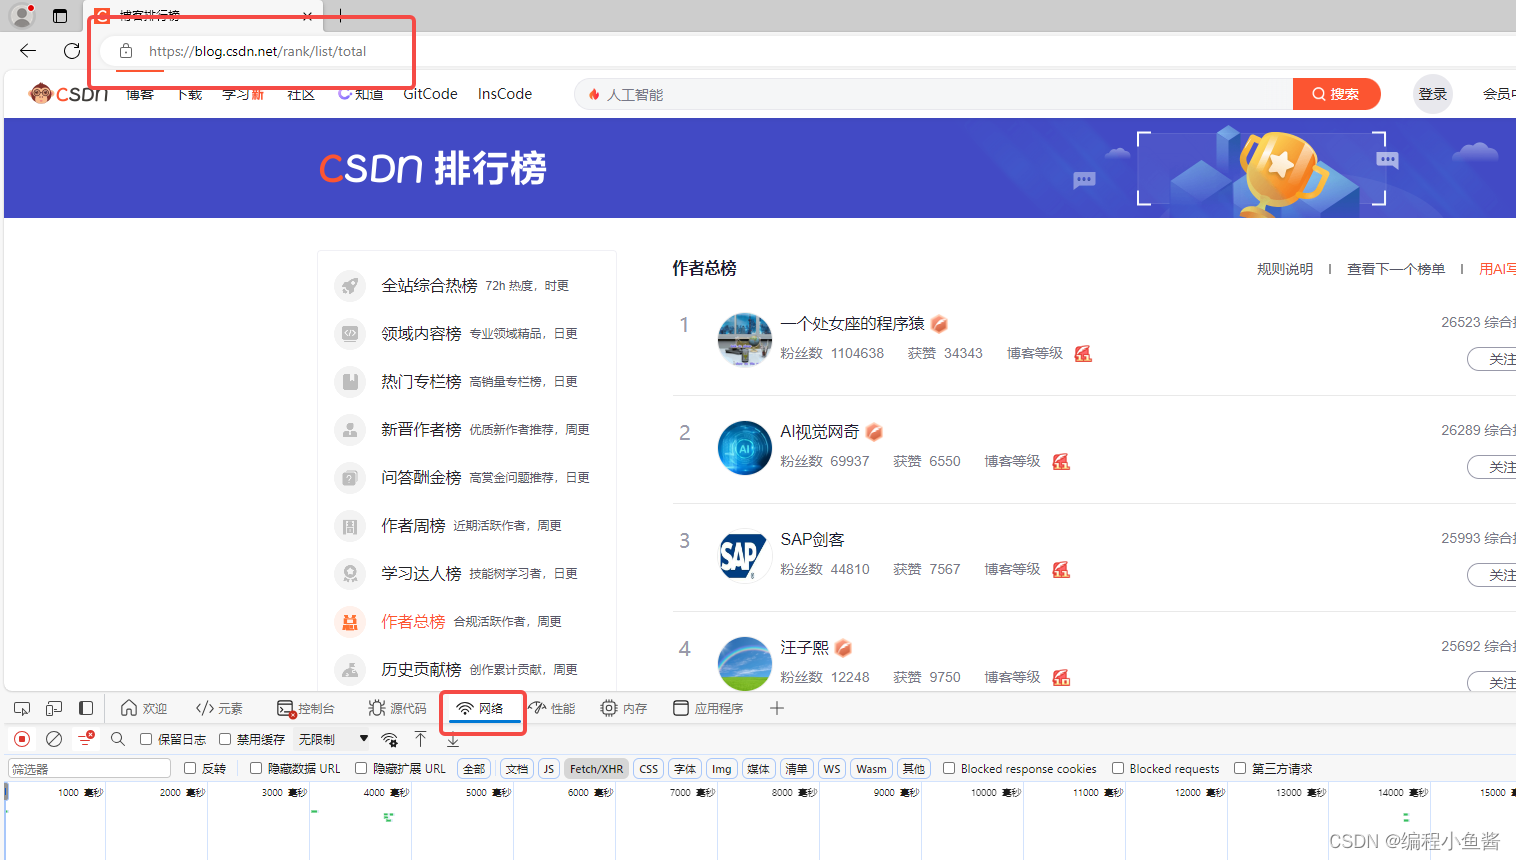Select the CSS filter button
The height and width of the screenshot is (860, 1516).
click(x=649, y=768)
